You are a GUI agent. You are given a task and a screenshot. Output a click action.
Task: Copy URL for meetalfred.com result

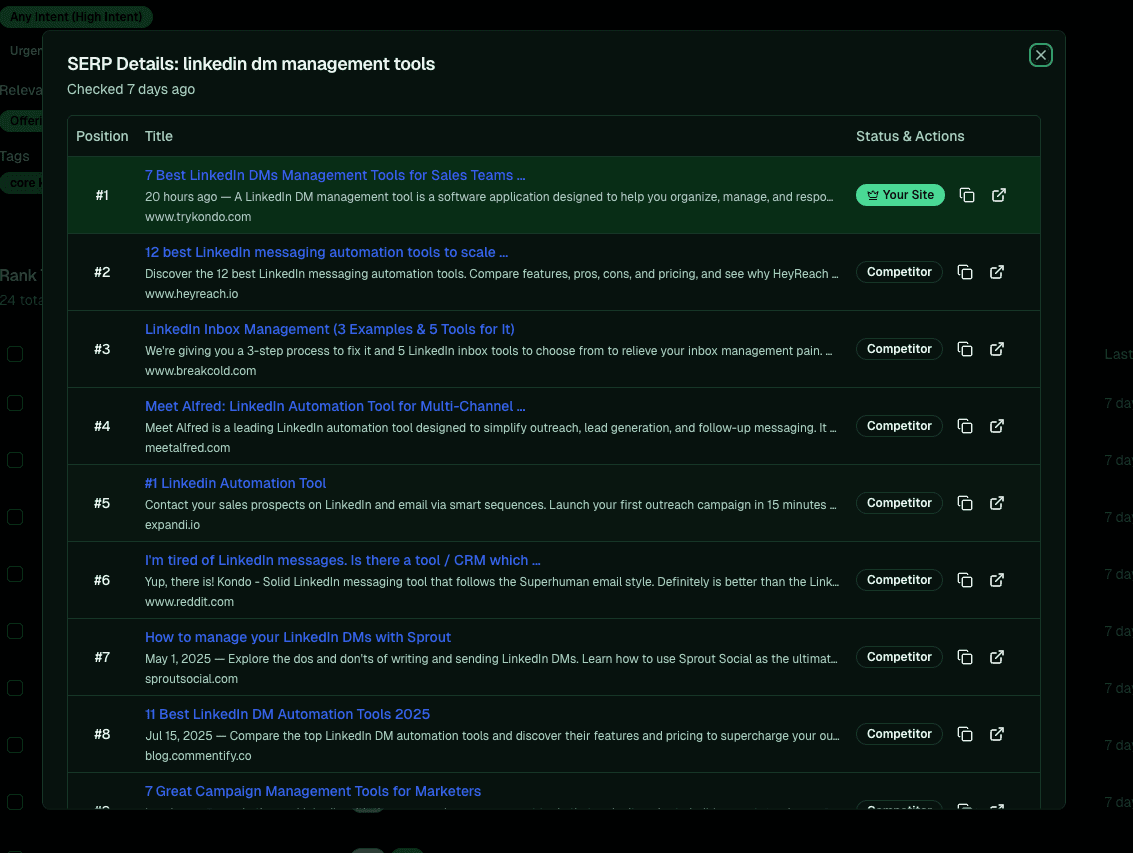tap(965, 426)
